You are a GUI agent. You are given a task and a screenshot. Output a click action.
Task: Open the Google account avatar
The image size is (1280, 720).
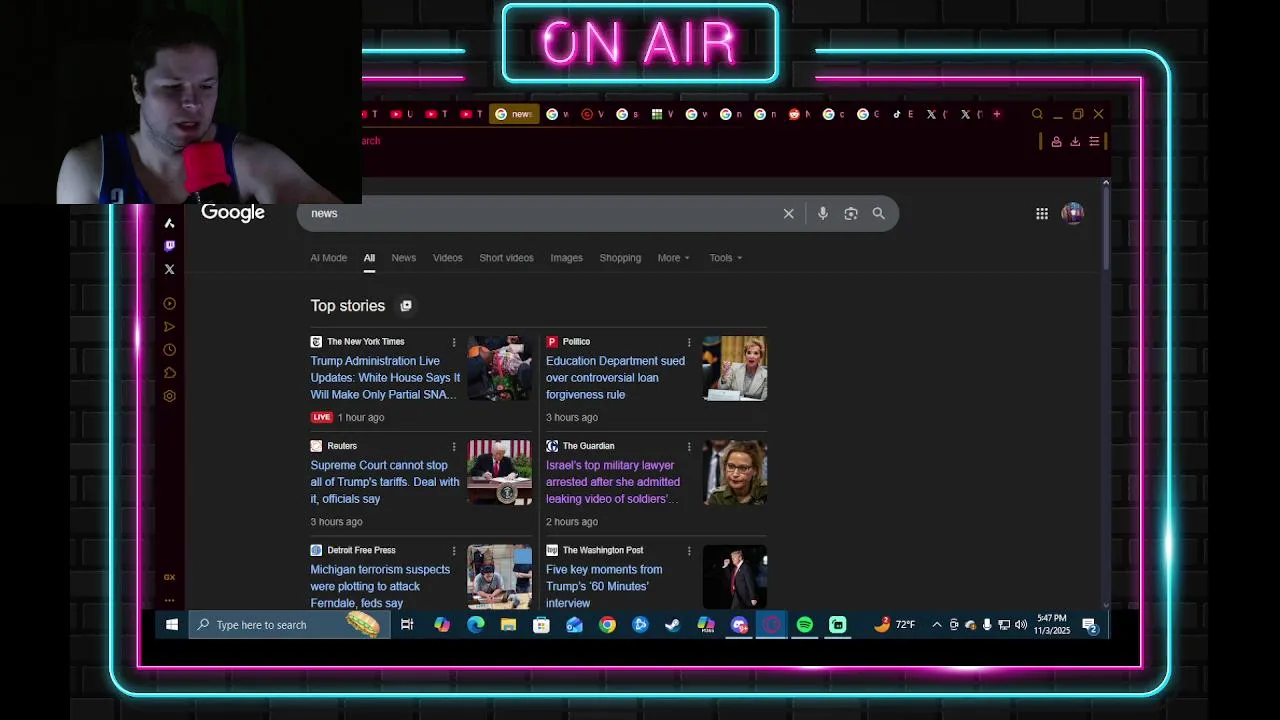(x=1072, y=213)
